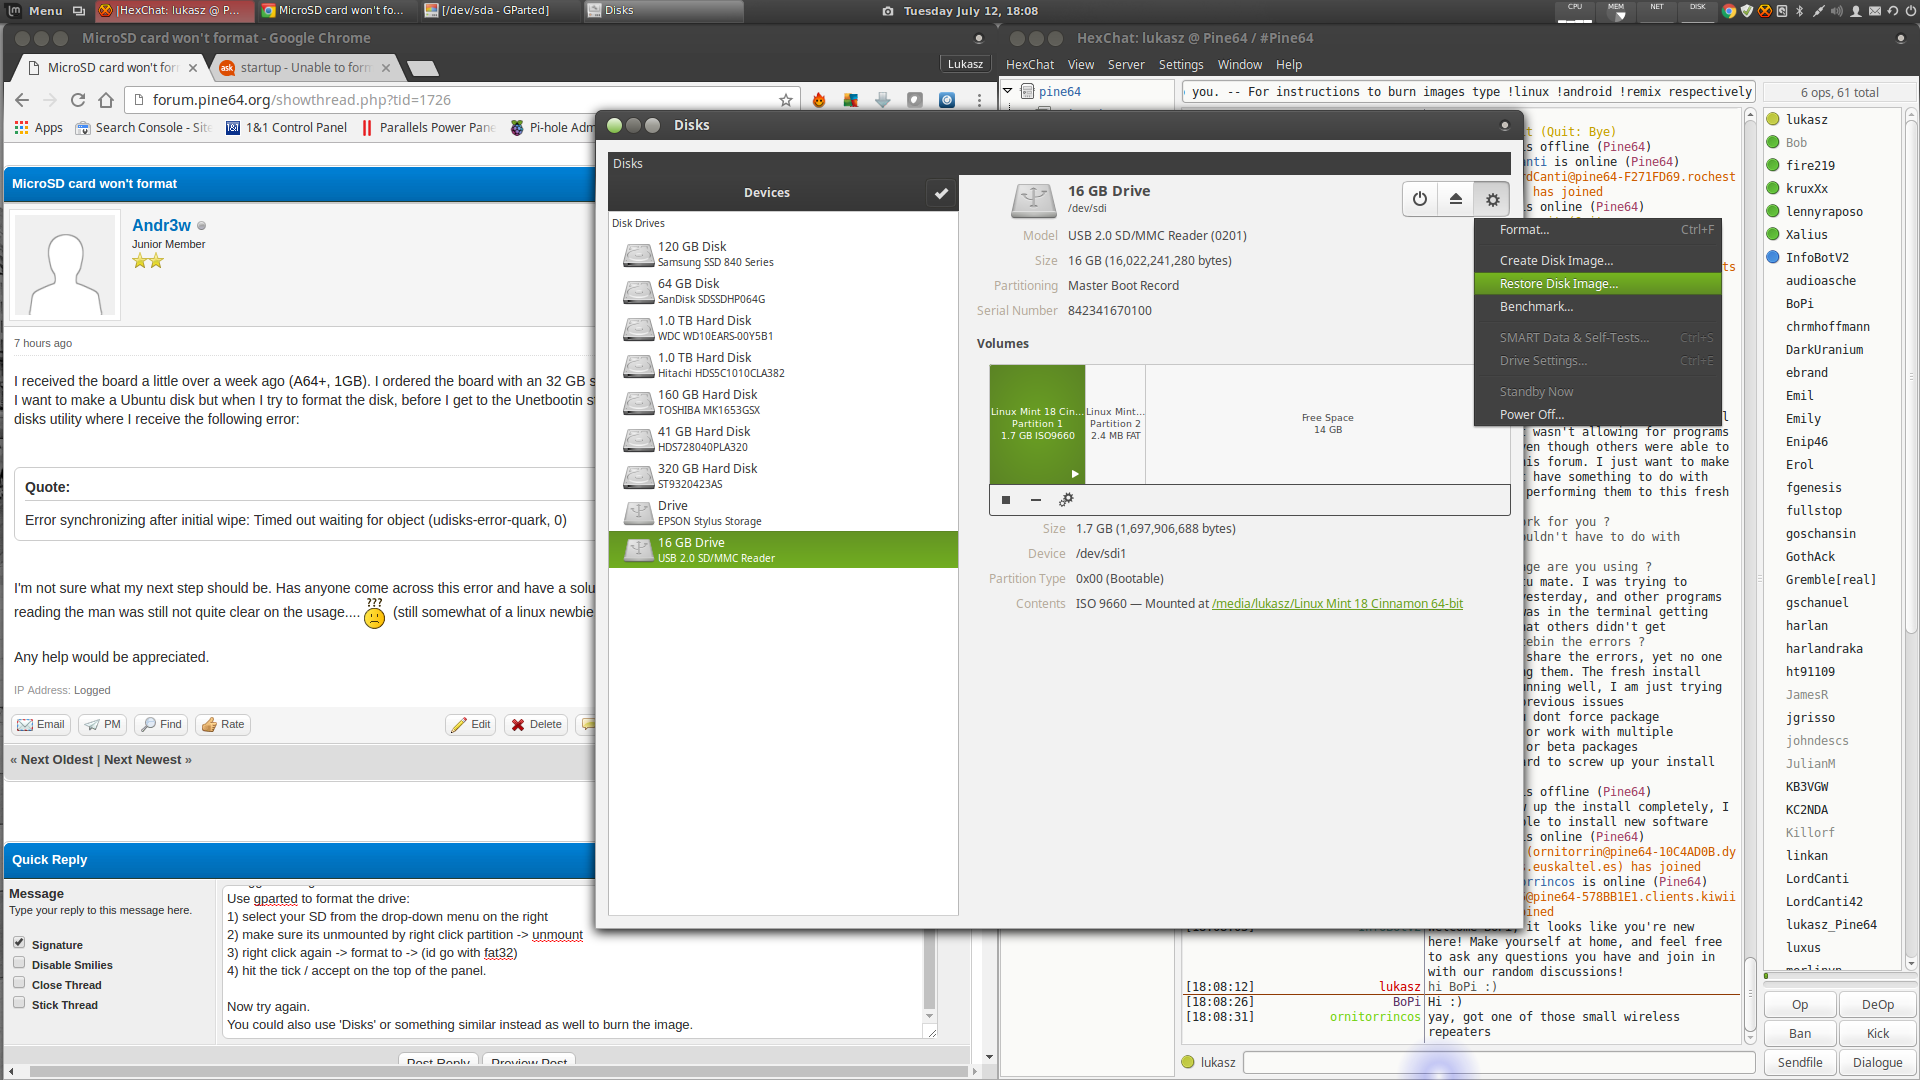Choose Restore Disk Image from menu
1920x1080 pixels.
(x=1558, y=284)
